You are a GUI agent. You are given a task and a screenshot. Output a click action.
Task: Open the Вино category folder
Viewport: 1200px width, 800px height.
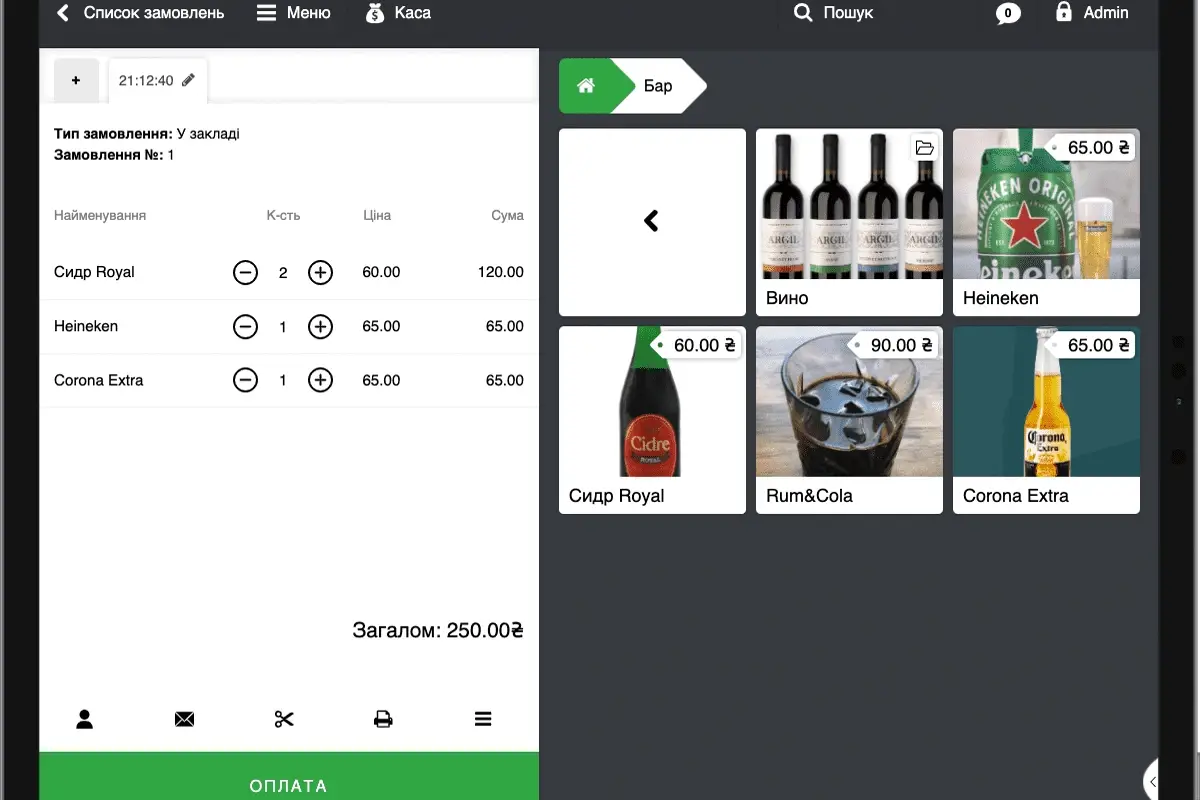849,222
